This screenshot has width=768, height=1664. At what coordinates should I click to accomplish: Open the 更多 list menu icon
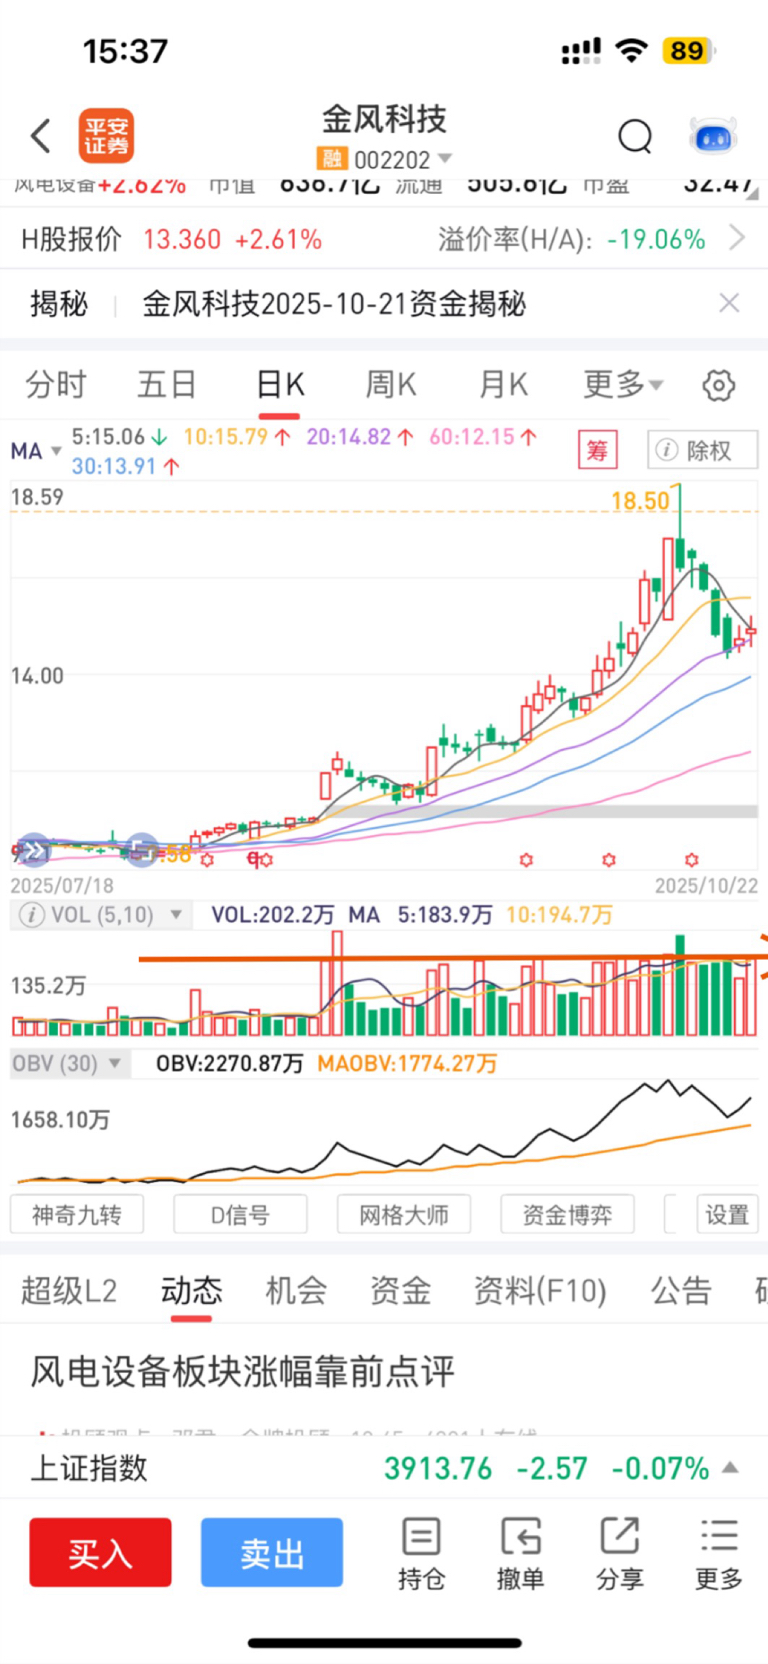click(719, 1553)
